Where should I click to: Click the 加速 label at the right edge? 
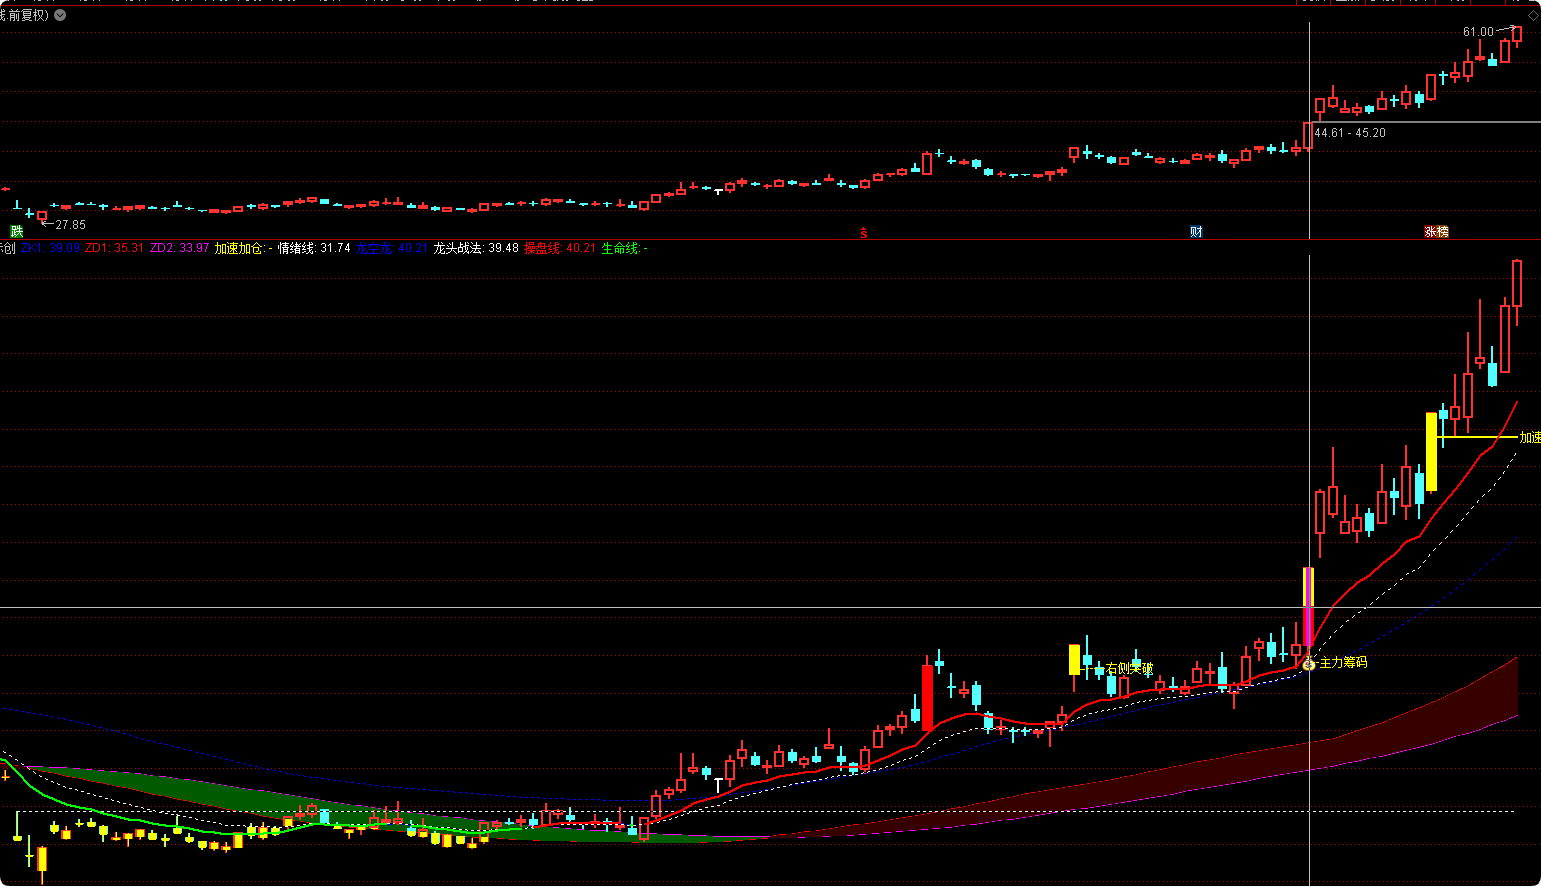point(1529,438)
